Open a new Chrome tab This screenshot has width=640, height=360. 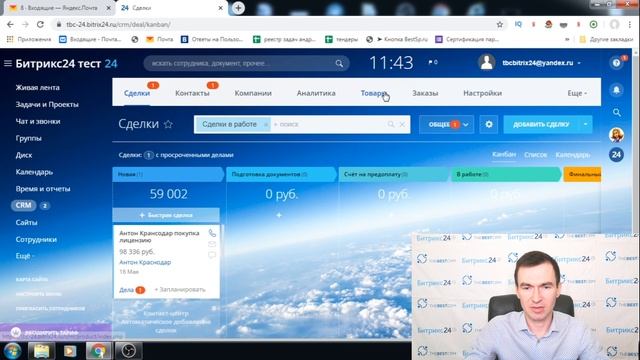point(238,8)
